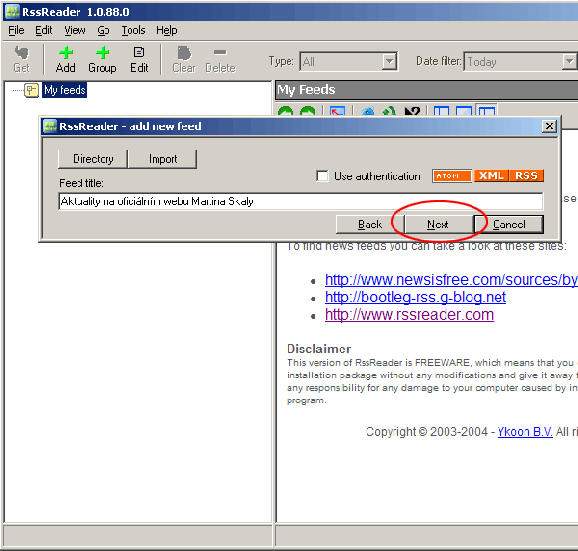Click the green Add feed icon
The image size is (578, 551).
click(x=66, y=53)
